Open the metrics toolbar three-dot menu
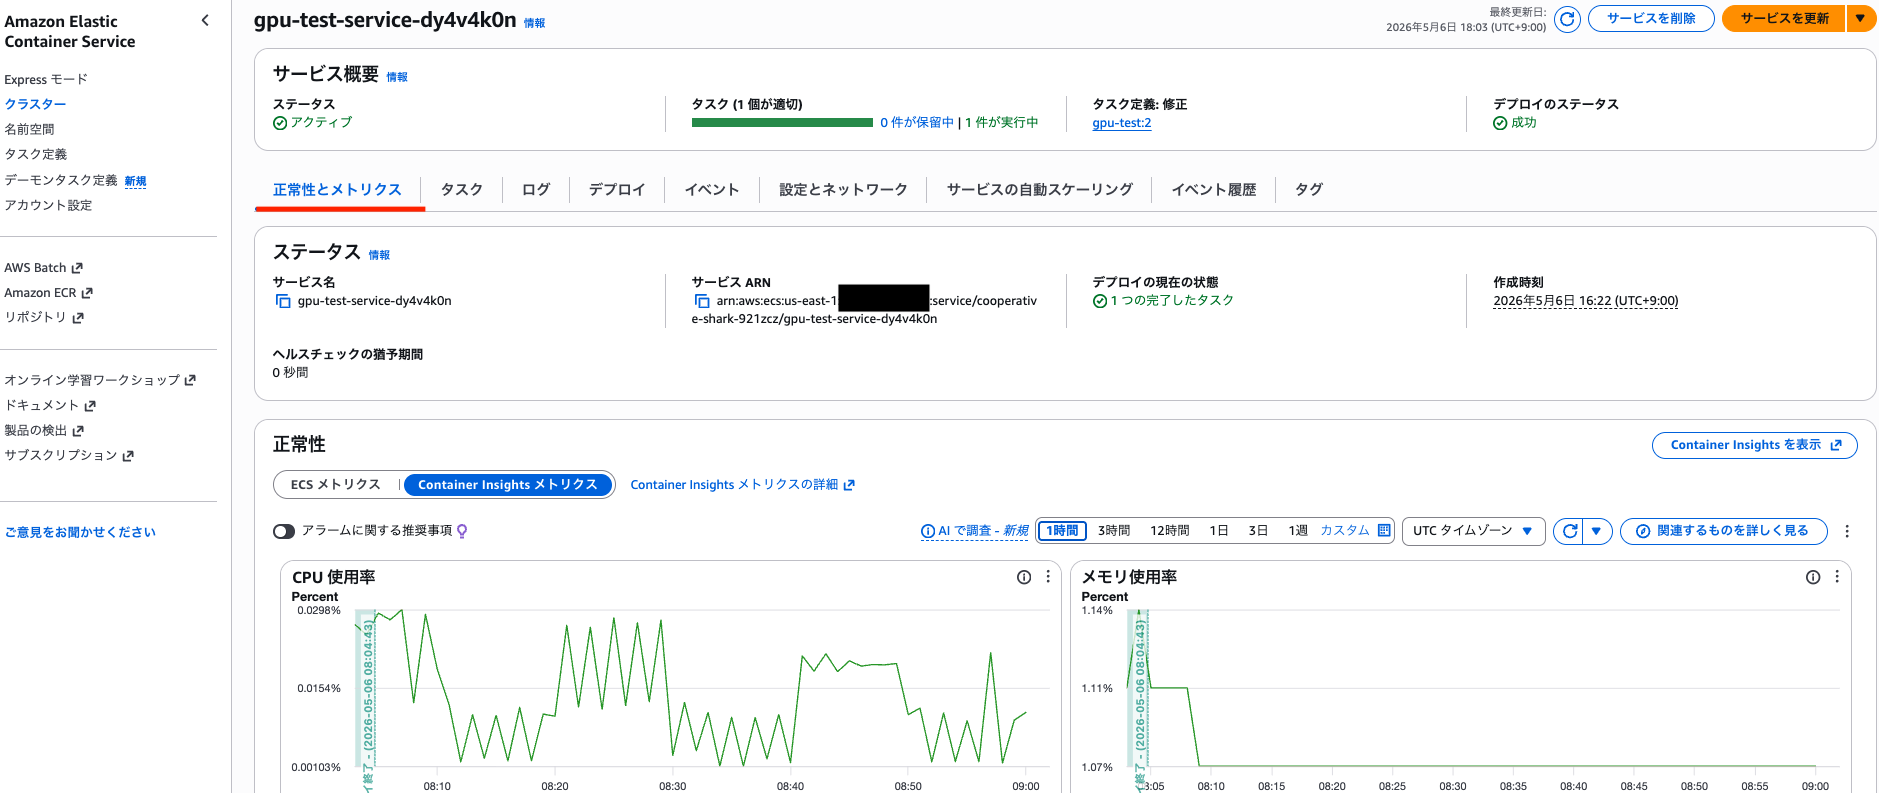The height and width of the screenshot is (793, 1879). tap(1847, 531)
